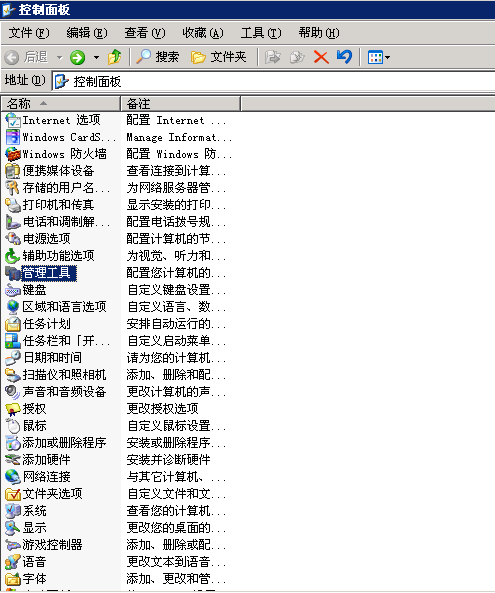Viewport: 495px width, 593px height.
Task: Click the 鼠标 icon
Action: (x=12, y=425)
